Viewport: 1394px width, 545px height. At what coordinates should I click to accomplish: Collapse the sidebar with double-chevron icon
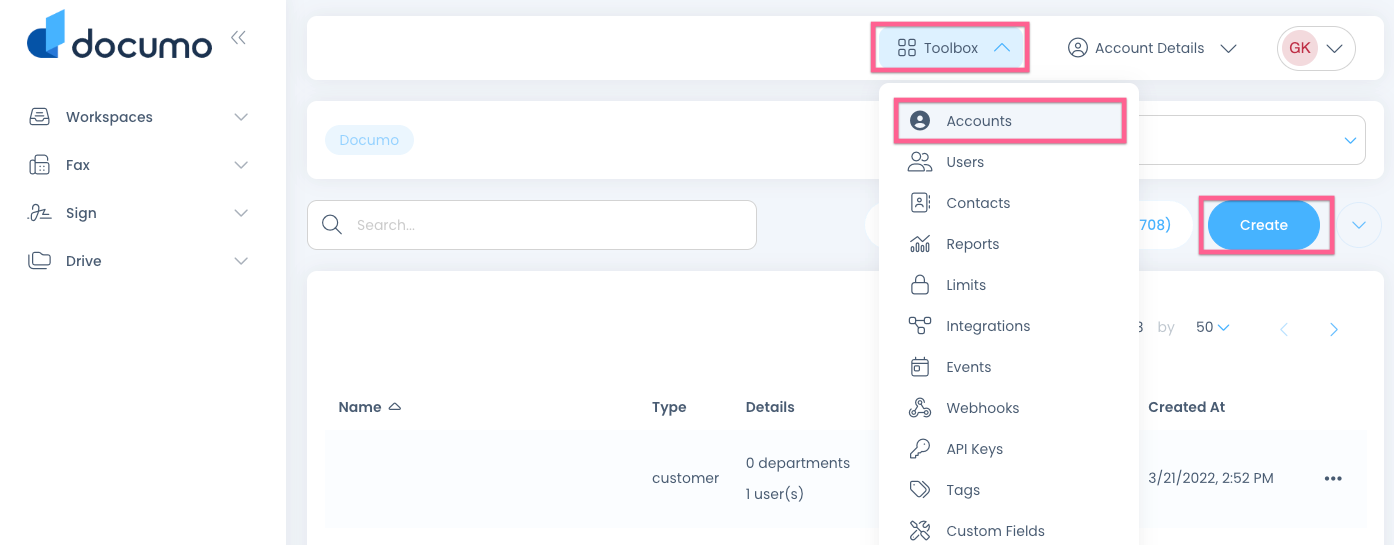[238, 38]
